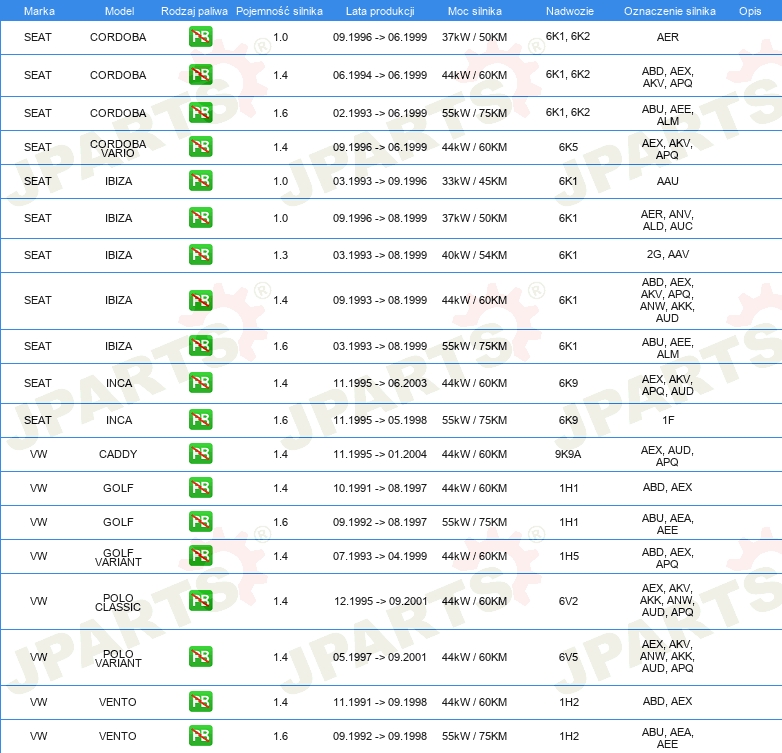The height and width of the screenshot is (753, 782).
Task: Click the Oznaczenie silnika header
Action: pos(669,11)
